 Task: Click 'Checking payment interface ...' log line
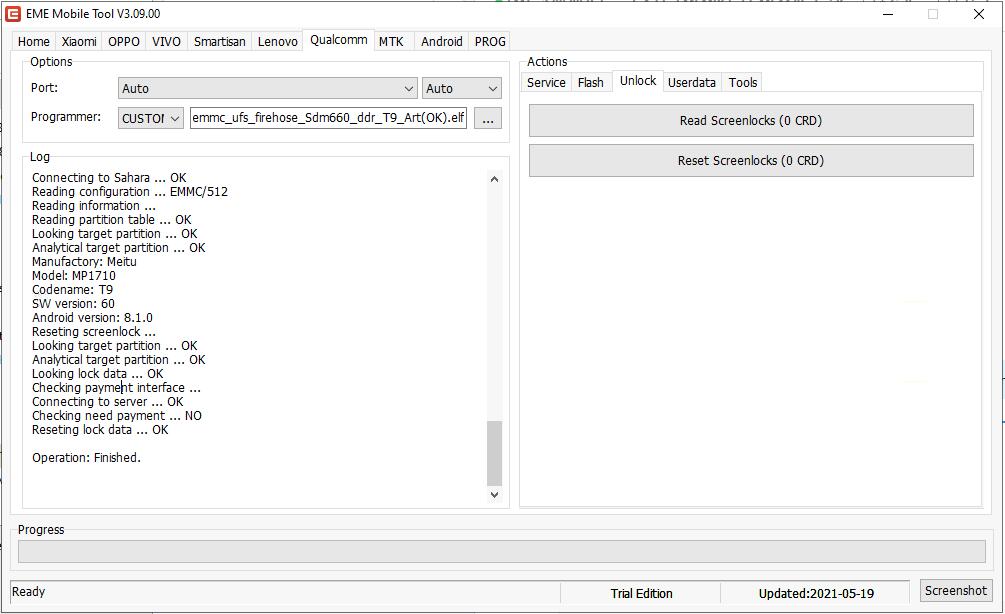[116, 388]
